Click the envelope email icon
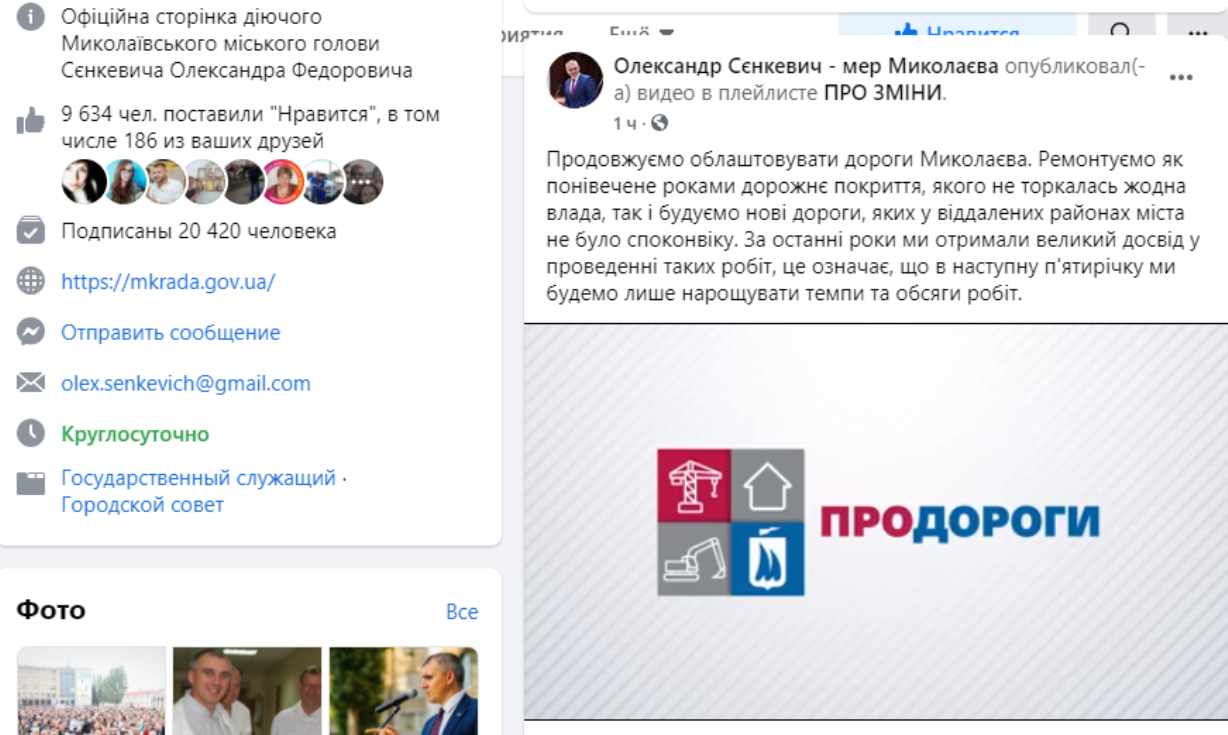1228x735 pixels. (31, 383)
